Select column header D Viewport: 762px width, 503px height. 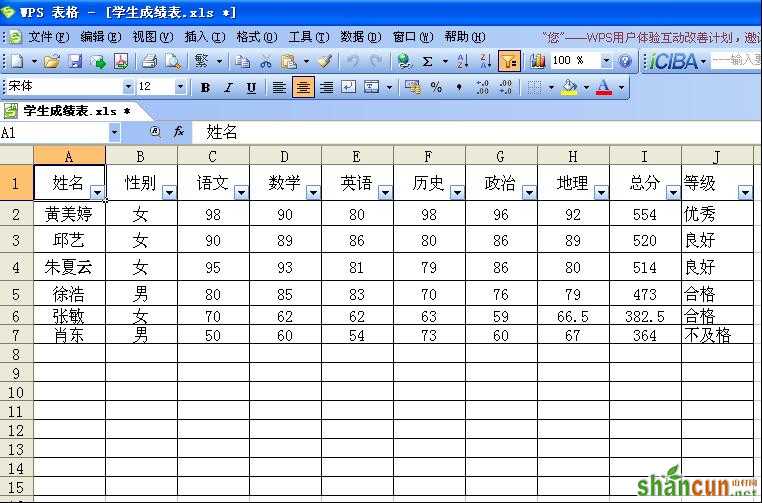(x=285, y=156)
